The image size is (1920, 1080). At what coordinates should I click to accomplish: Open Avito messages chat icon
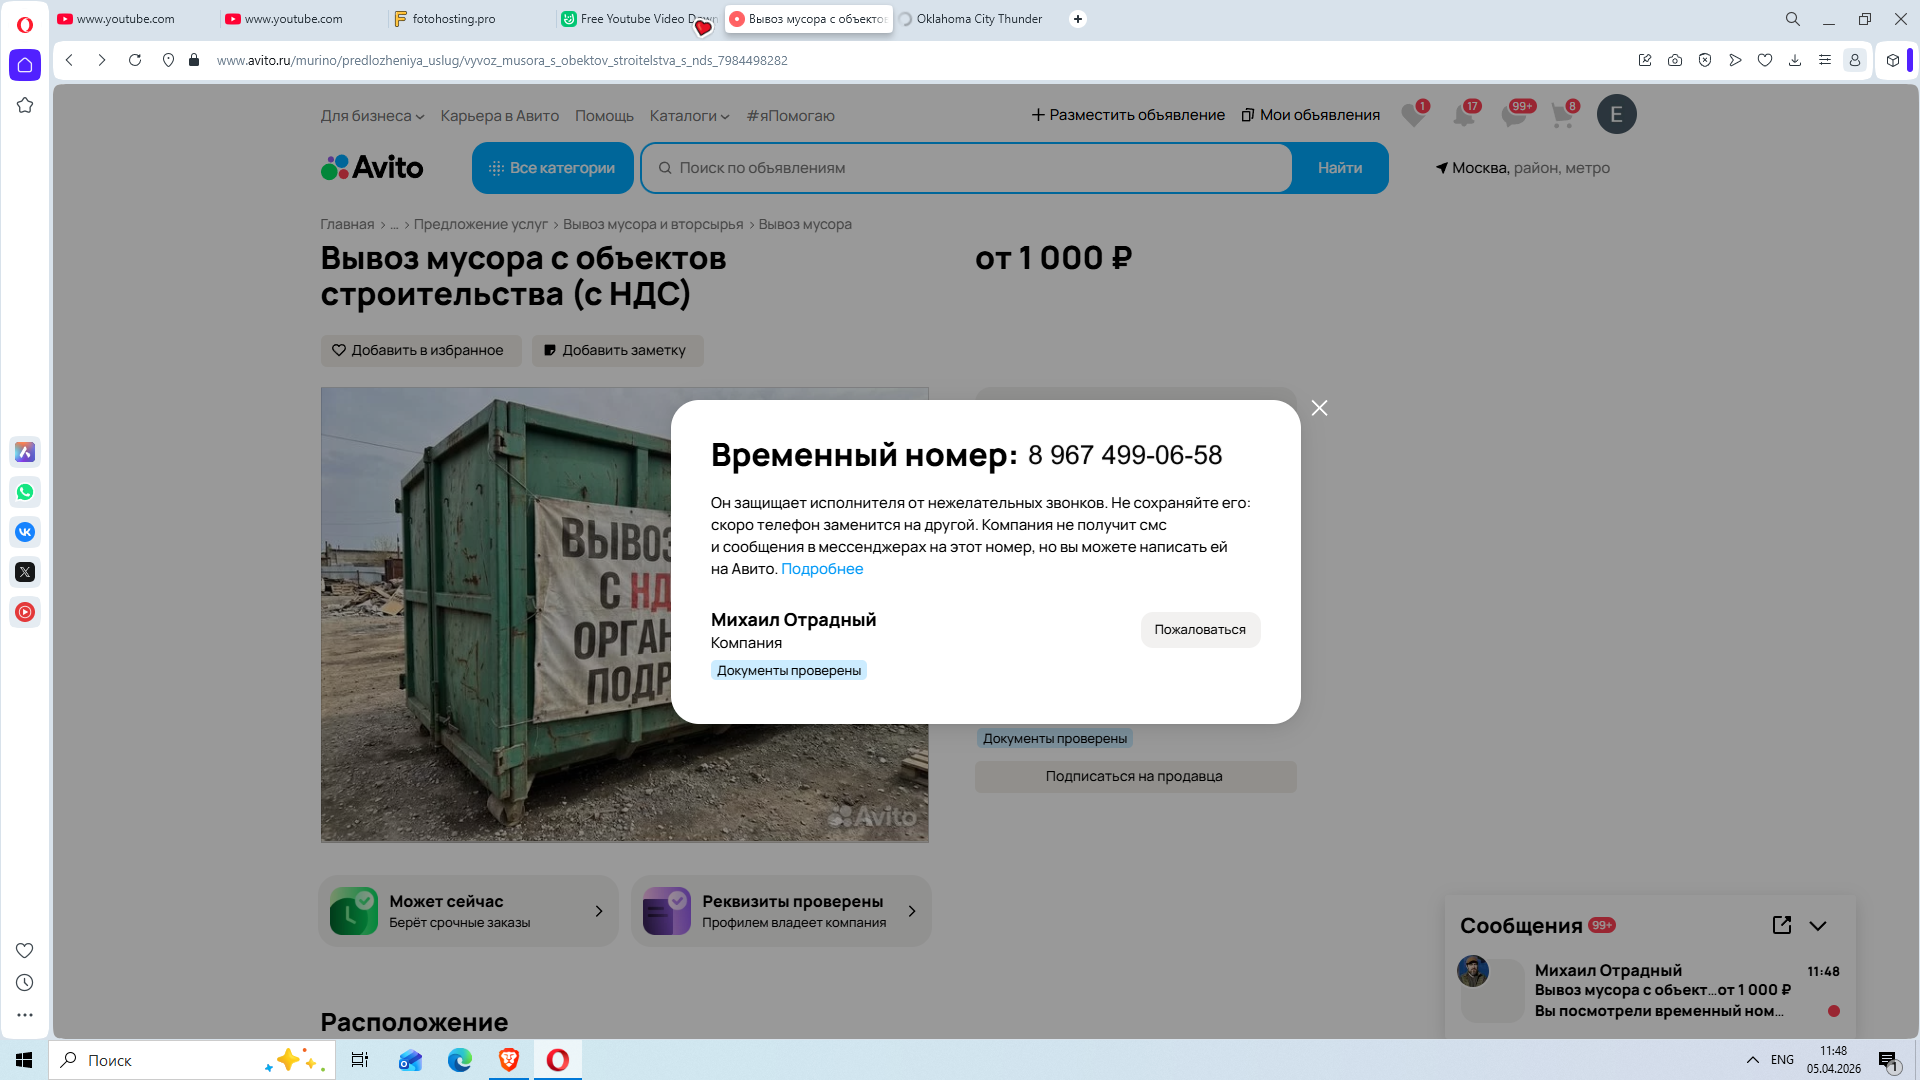tap(1513, 116)
